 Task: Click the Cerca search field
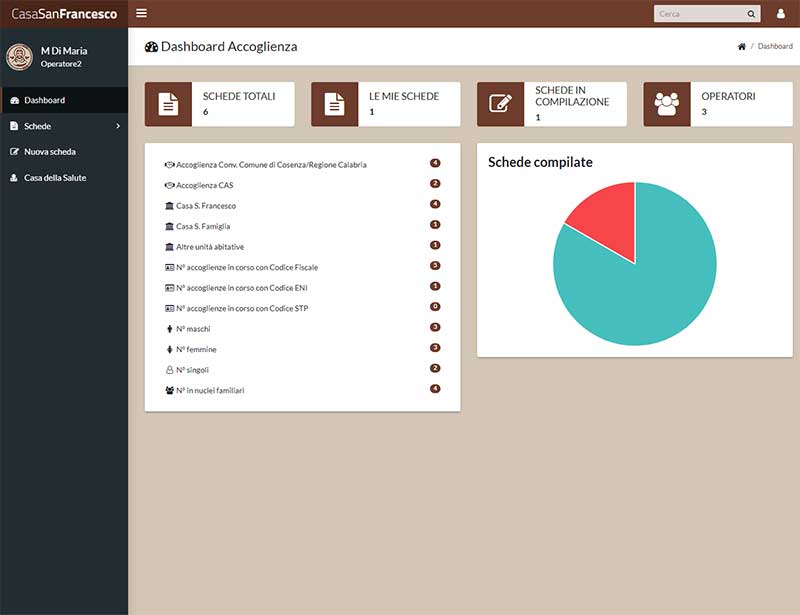(x=700, y=14)
